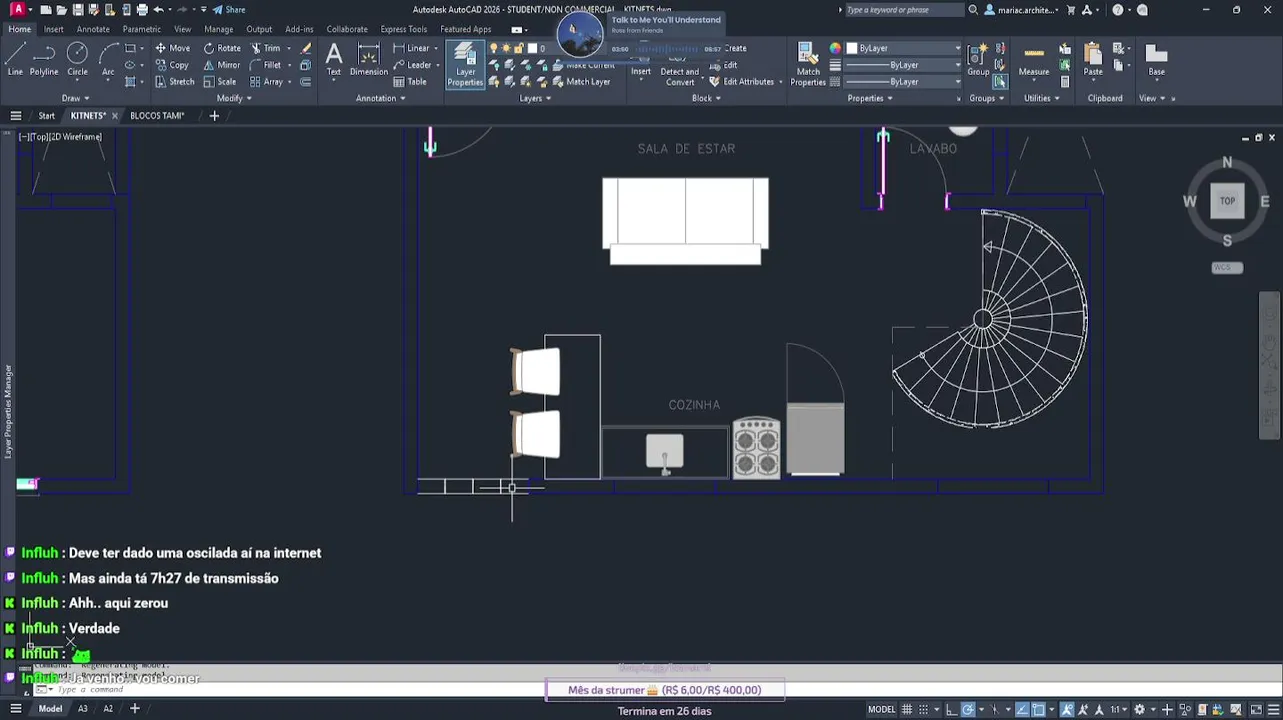Image resolution: width=1283 pixels, height=720 pixels.
Task: Expand the Draw panel dropdown
Action: click(76, 98)
